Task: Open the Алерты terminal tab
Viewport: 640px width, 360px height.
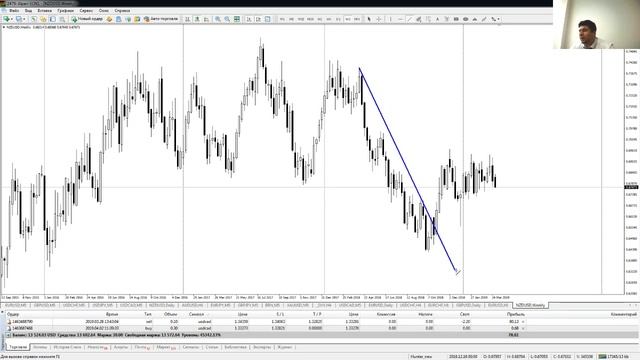Action: point(121,347)
